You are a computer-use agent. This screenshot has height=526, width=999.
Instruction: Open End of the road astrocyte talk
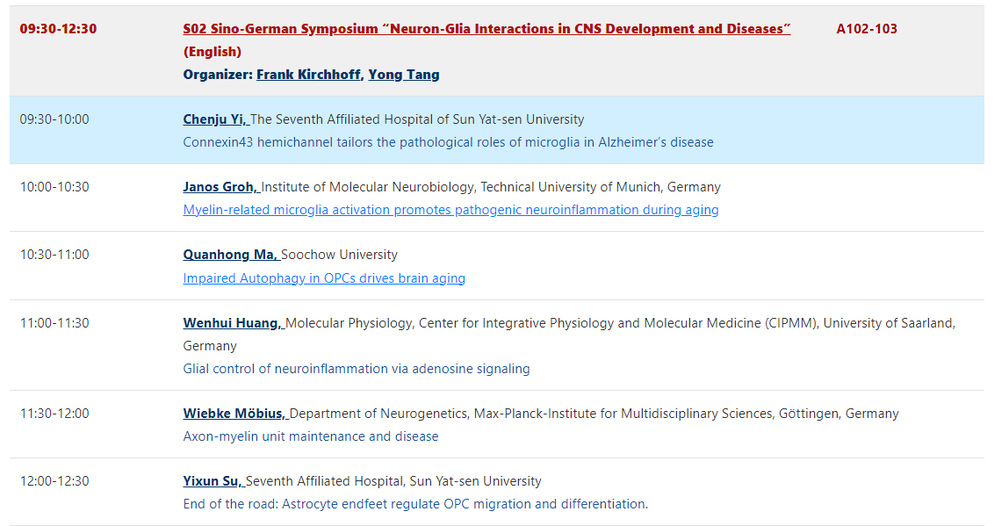click(415, 504)
